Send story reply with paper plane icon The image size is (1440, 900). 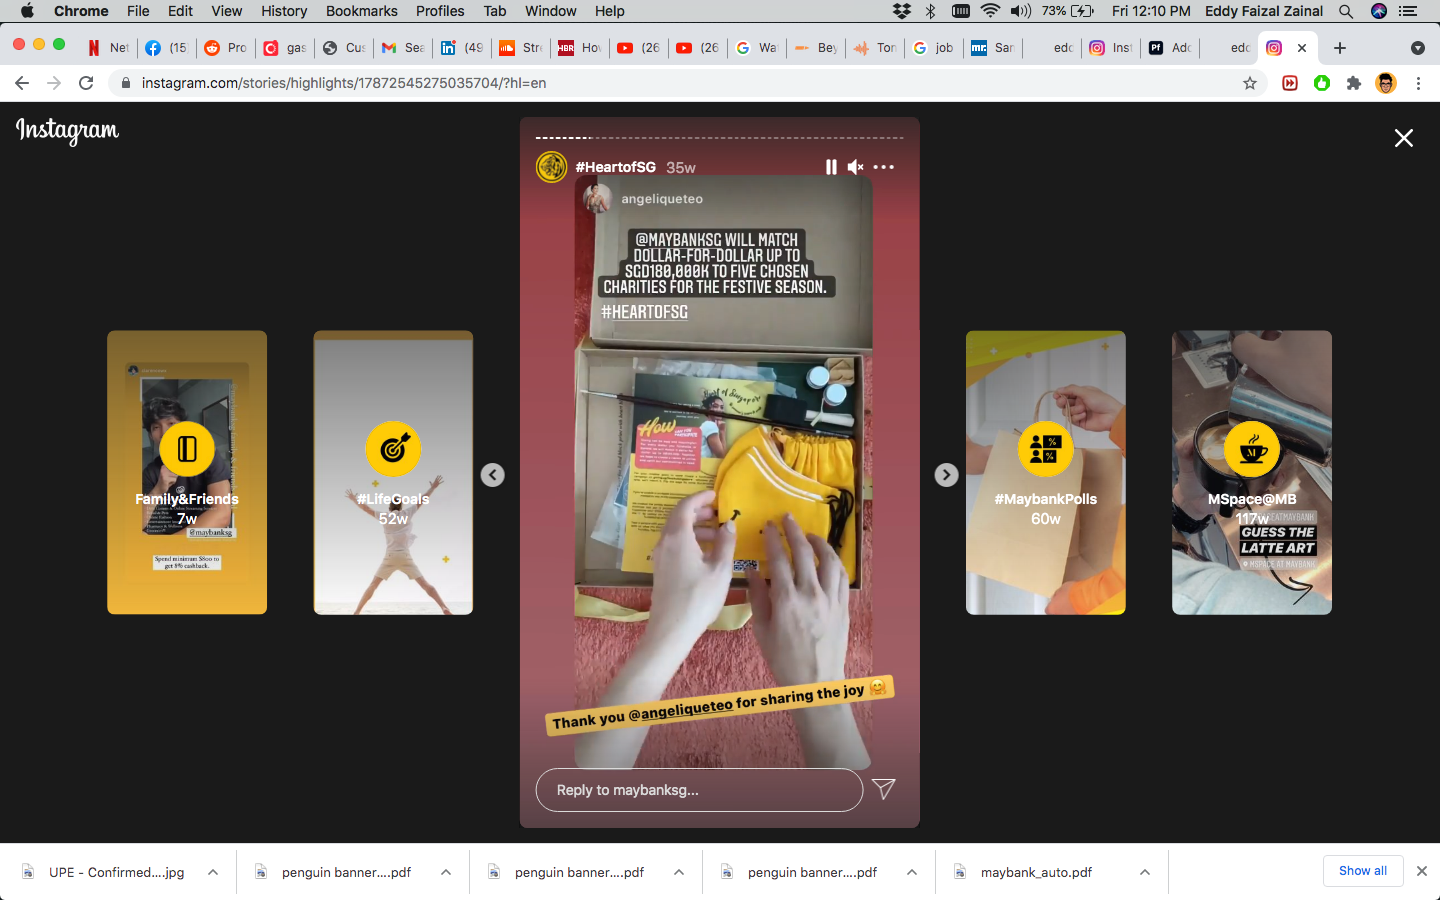pyautogui.click(x=884, y=789)
